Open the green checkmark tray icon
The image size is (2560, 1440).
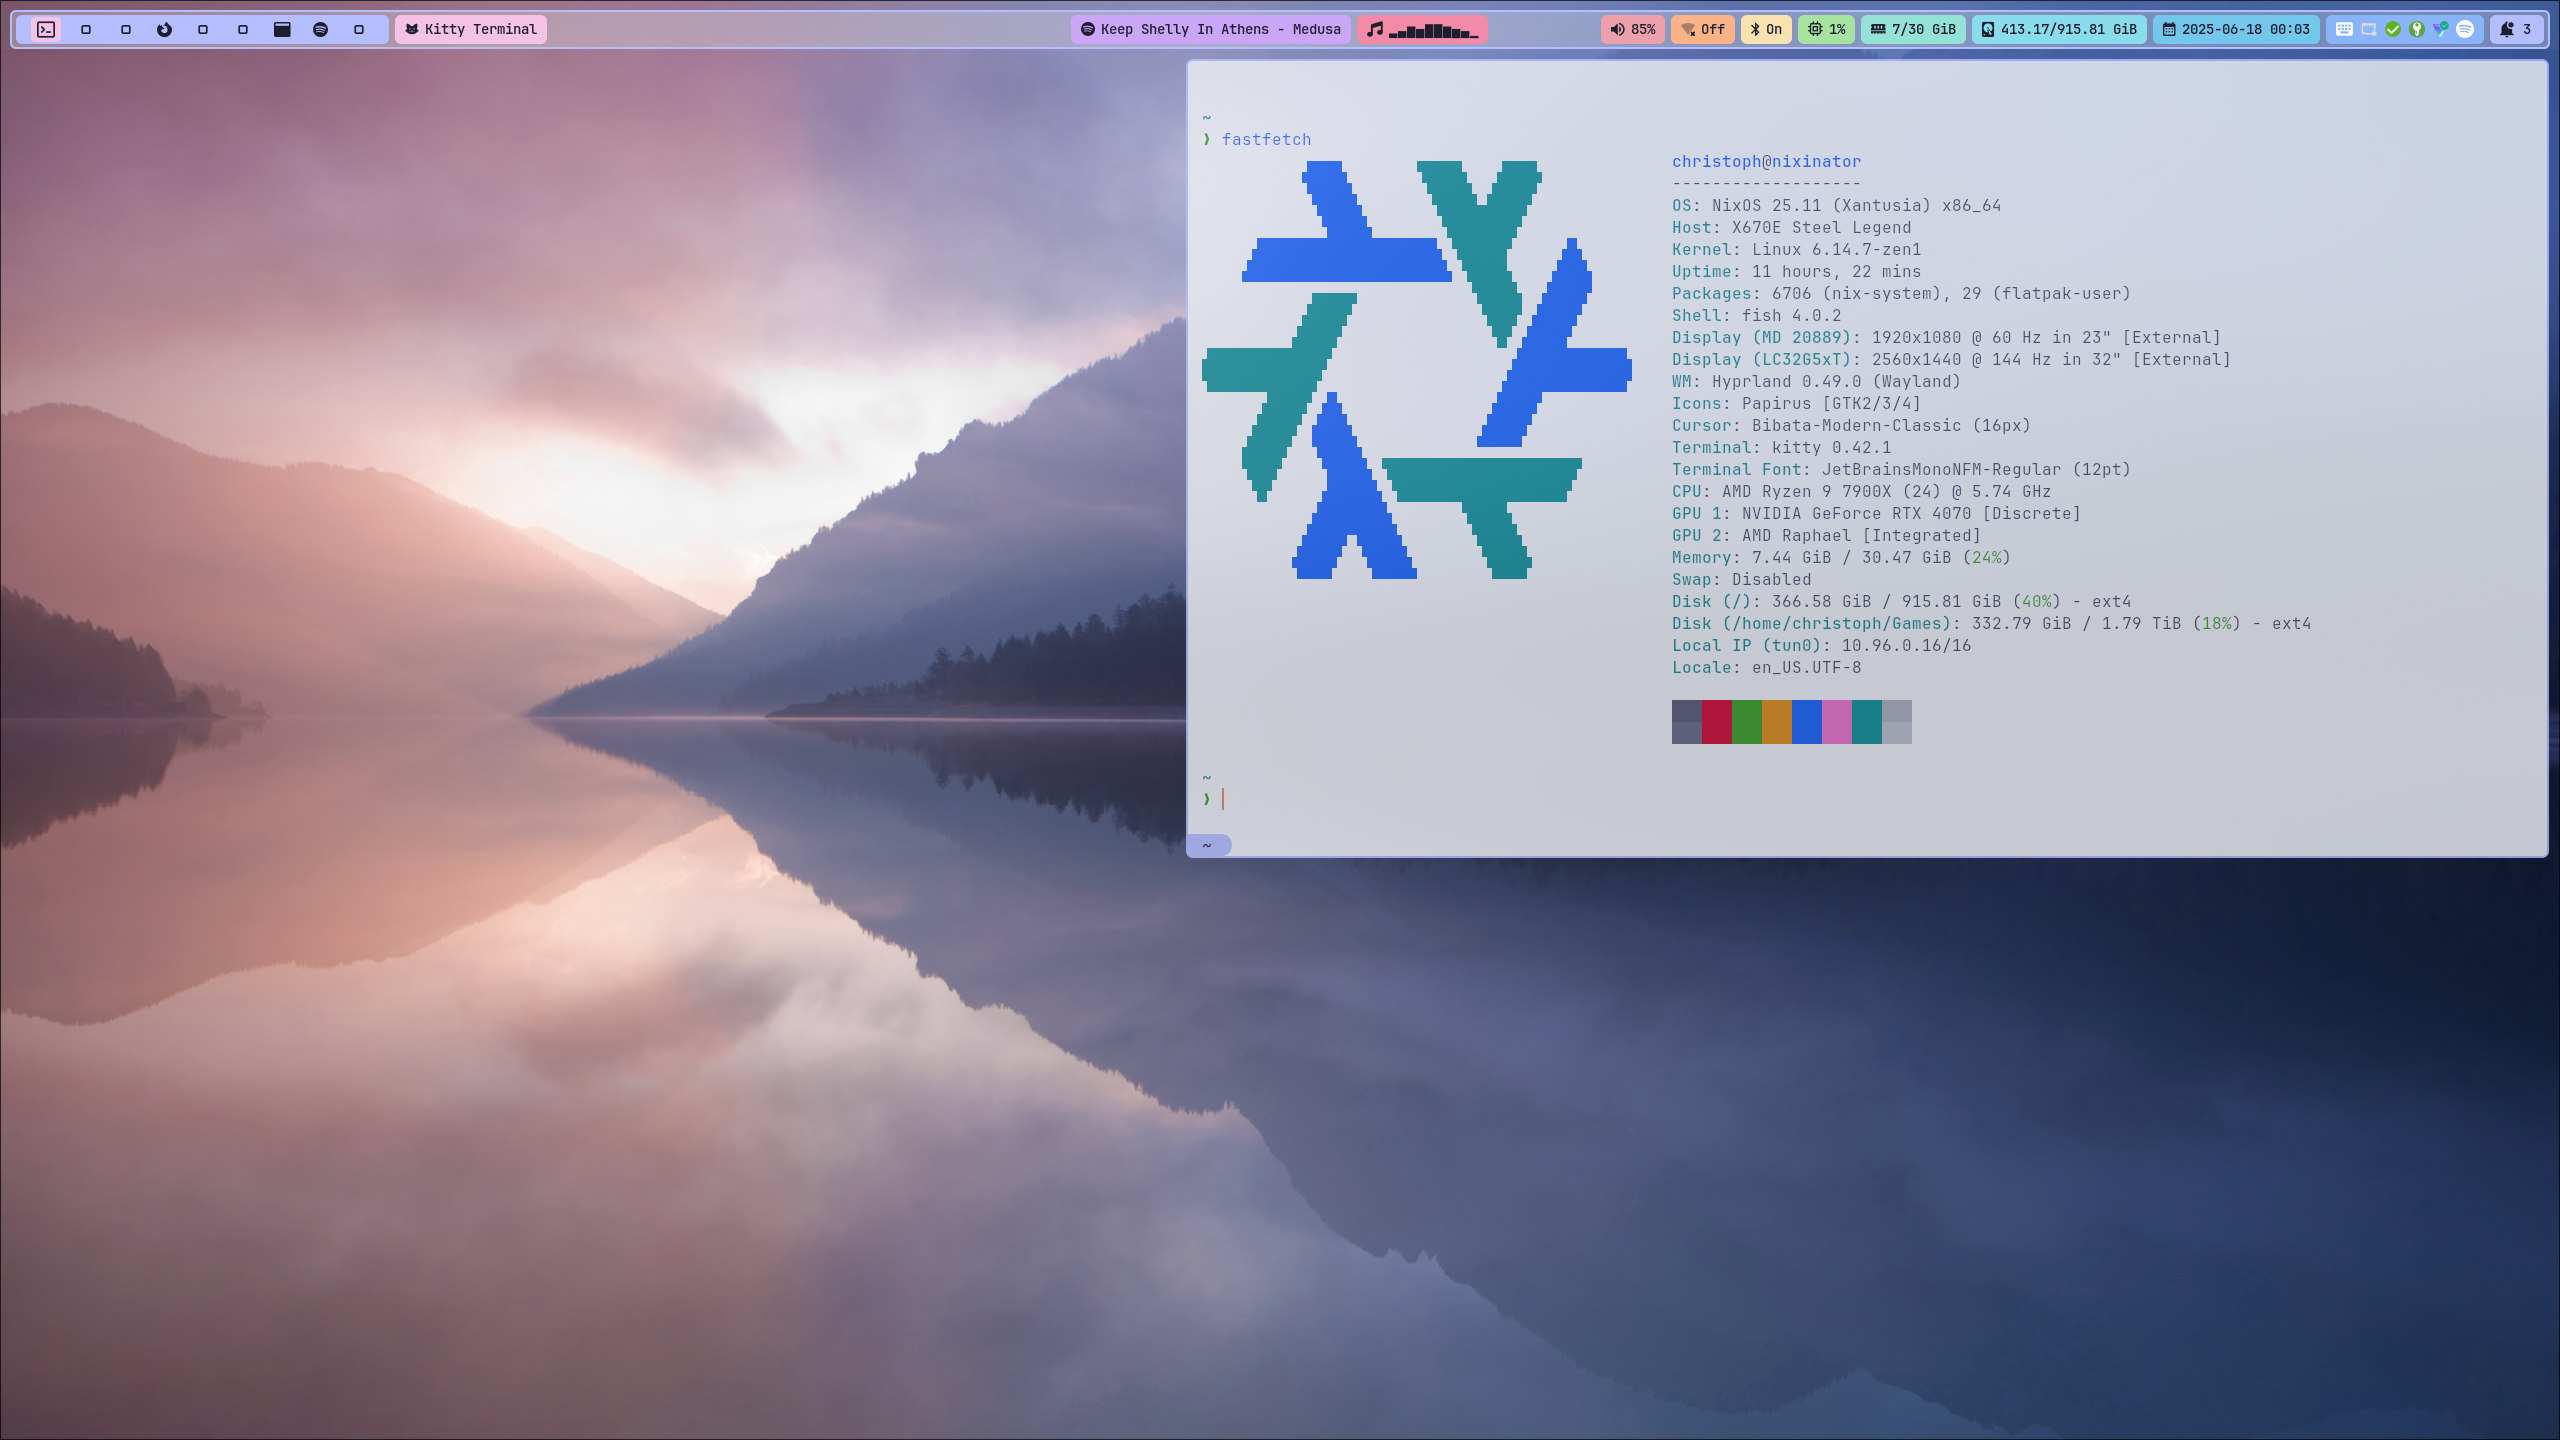[2393, 29]
